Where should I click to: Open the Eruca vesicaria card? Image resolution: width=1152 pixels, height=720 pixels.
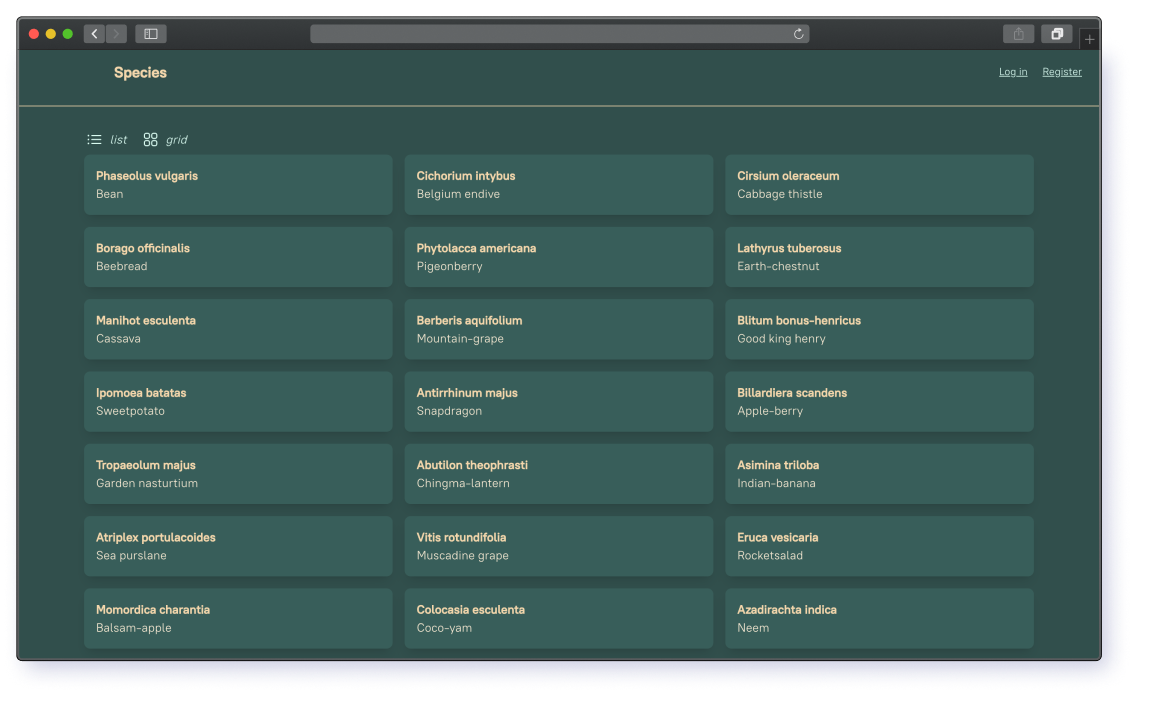point(879,547)
